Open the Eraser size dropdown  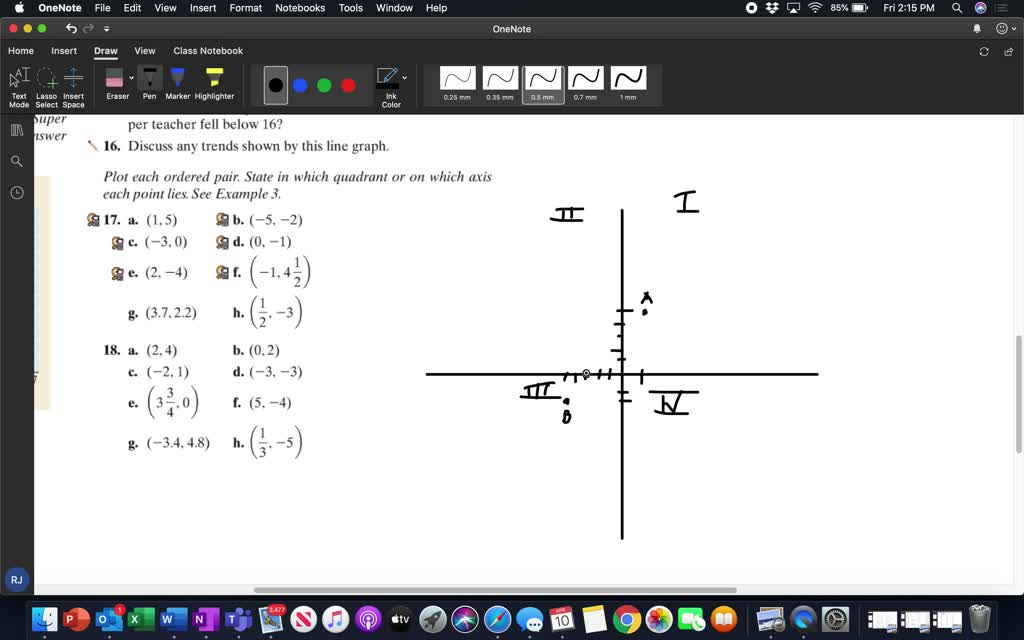point(131,76)
